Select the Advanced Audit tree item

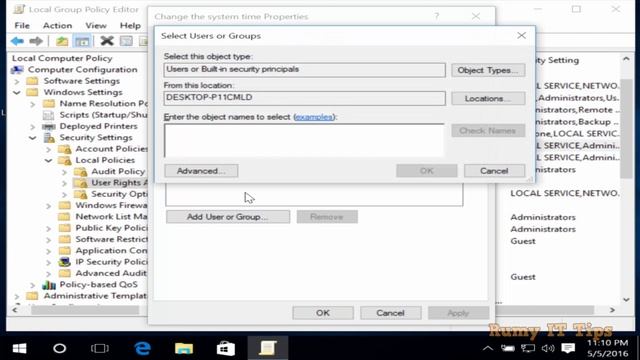point(111,273)
